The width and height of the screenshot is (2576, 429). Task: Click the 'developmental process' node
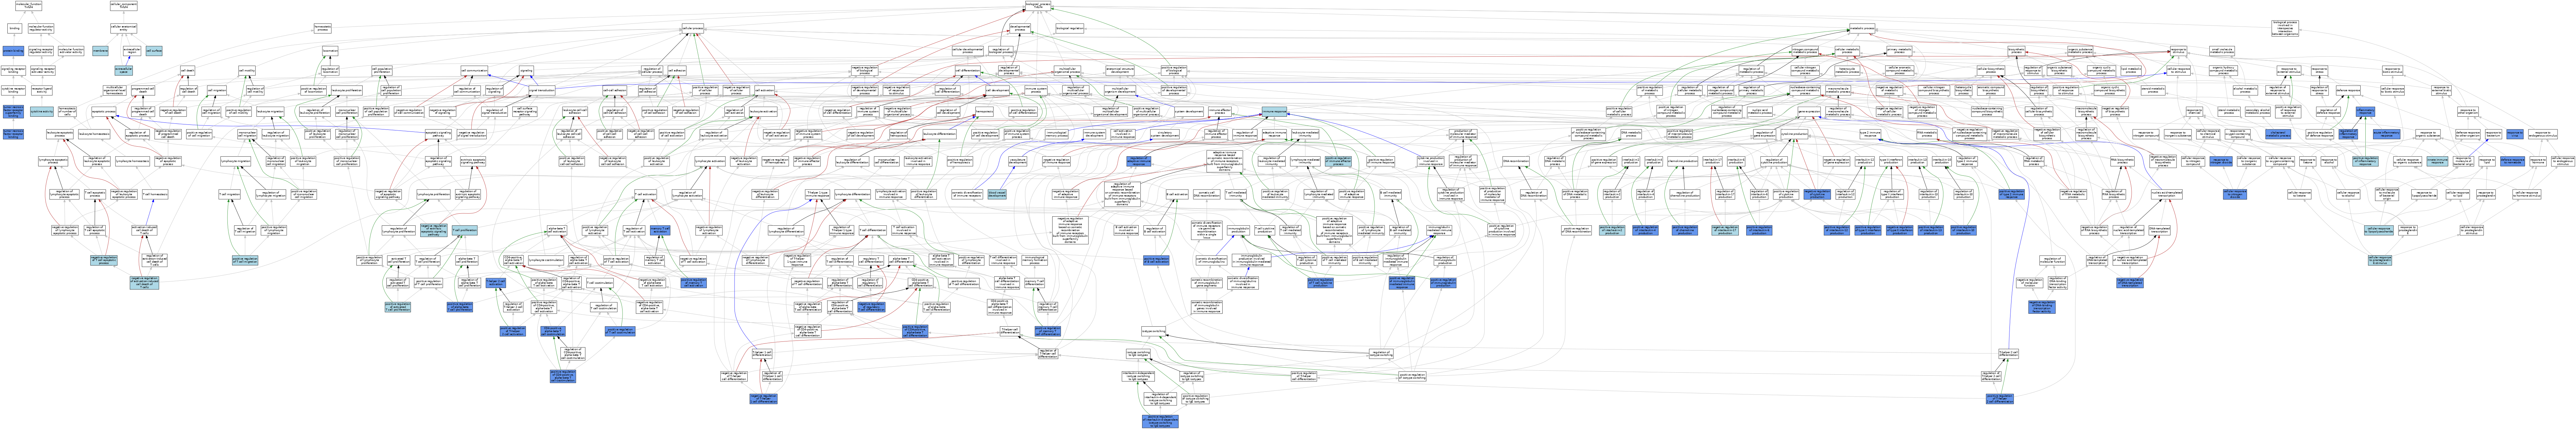pos(1020,28)
